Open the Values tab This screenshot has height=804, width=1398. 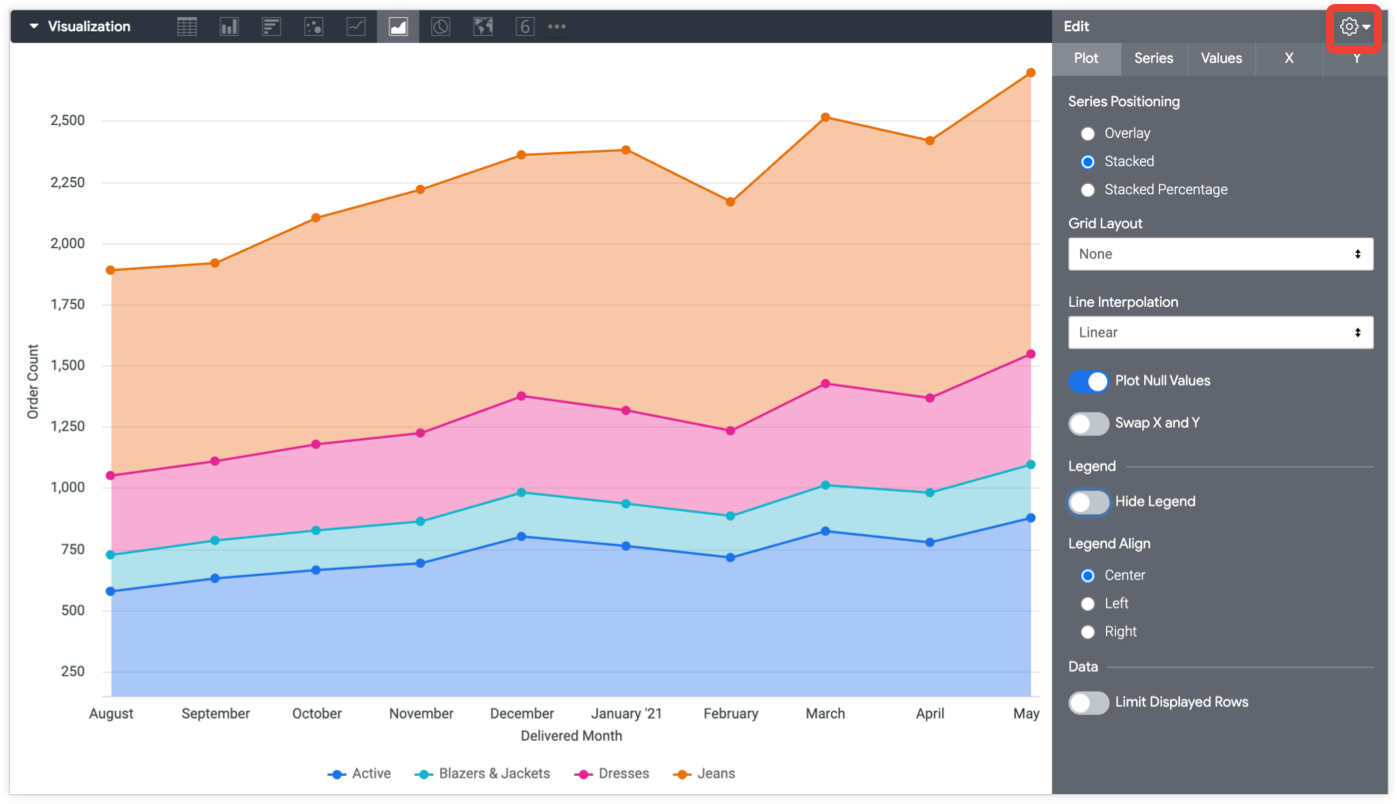point(1221,59)
